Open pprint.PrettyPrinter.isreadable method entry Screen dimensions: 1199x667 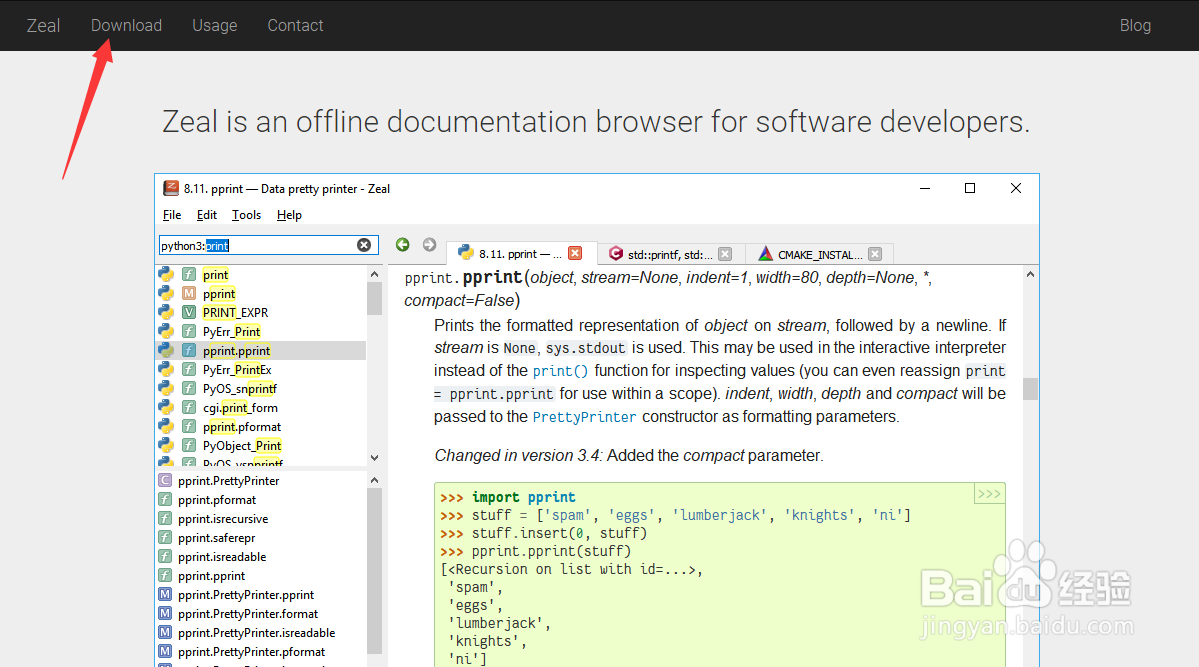point(256,633)
